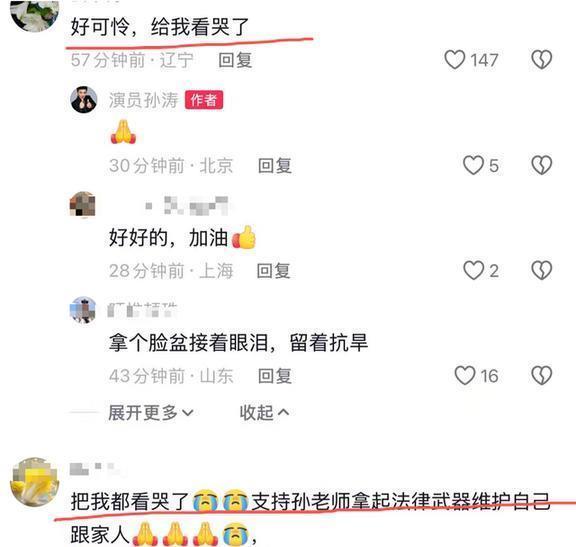Reply to the 28分钟前 上海 comment

click(x=274, y=271)
